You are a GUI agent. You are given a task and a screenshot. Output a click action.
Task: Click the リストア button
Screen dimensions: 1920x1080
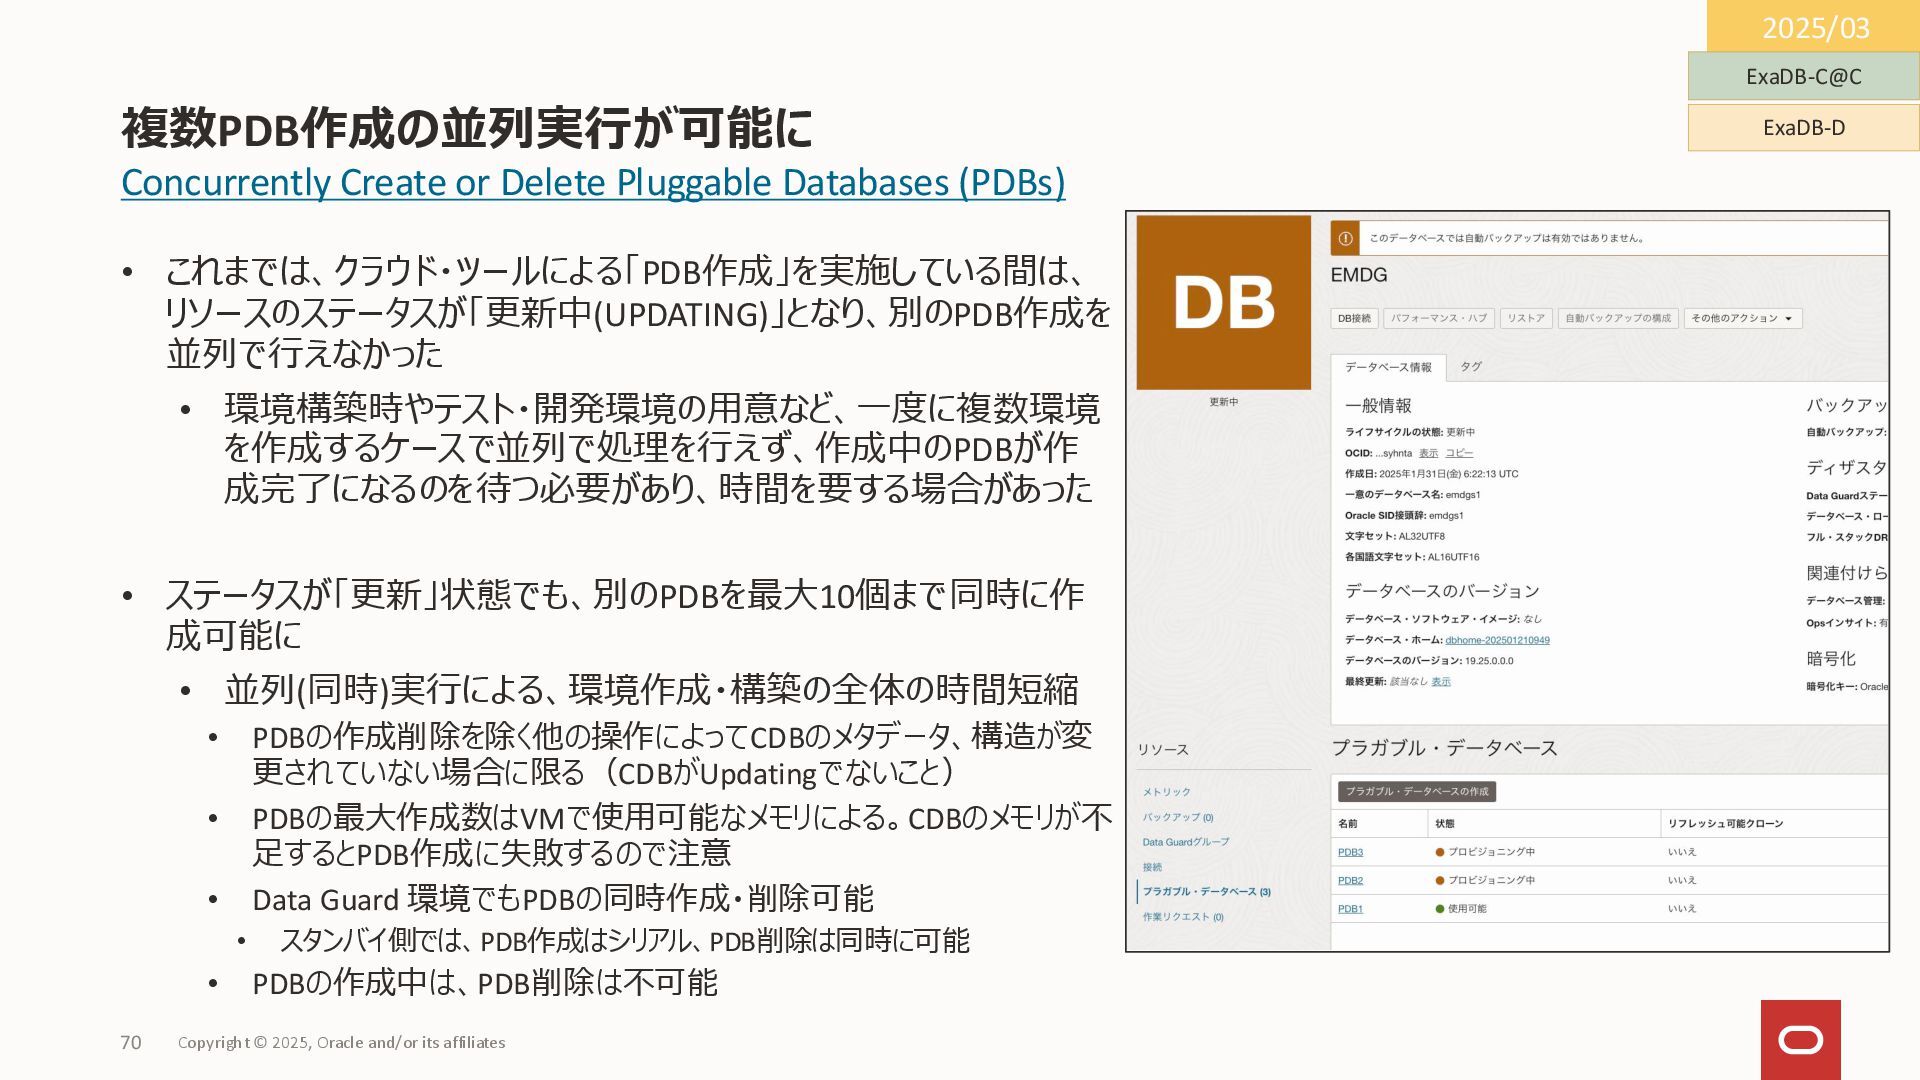click(1526, 318)
